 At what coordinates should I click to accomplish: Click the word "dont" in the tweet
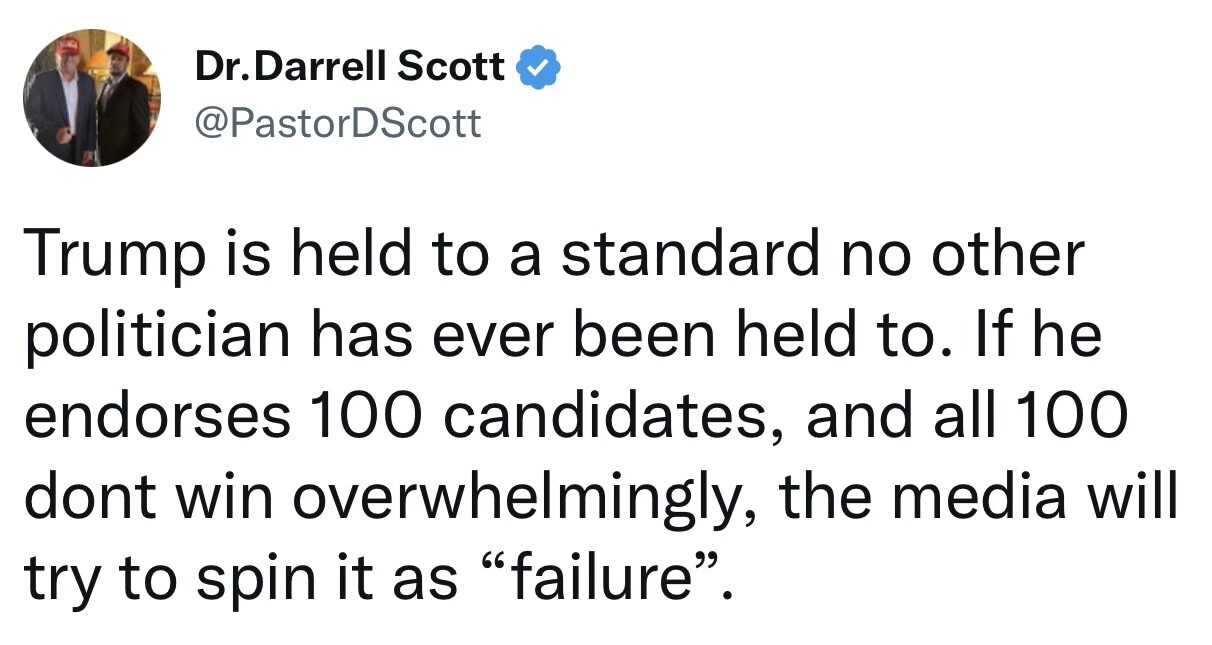(89, 495)
